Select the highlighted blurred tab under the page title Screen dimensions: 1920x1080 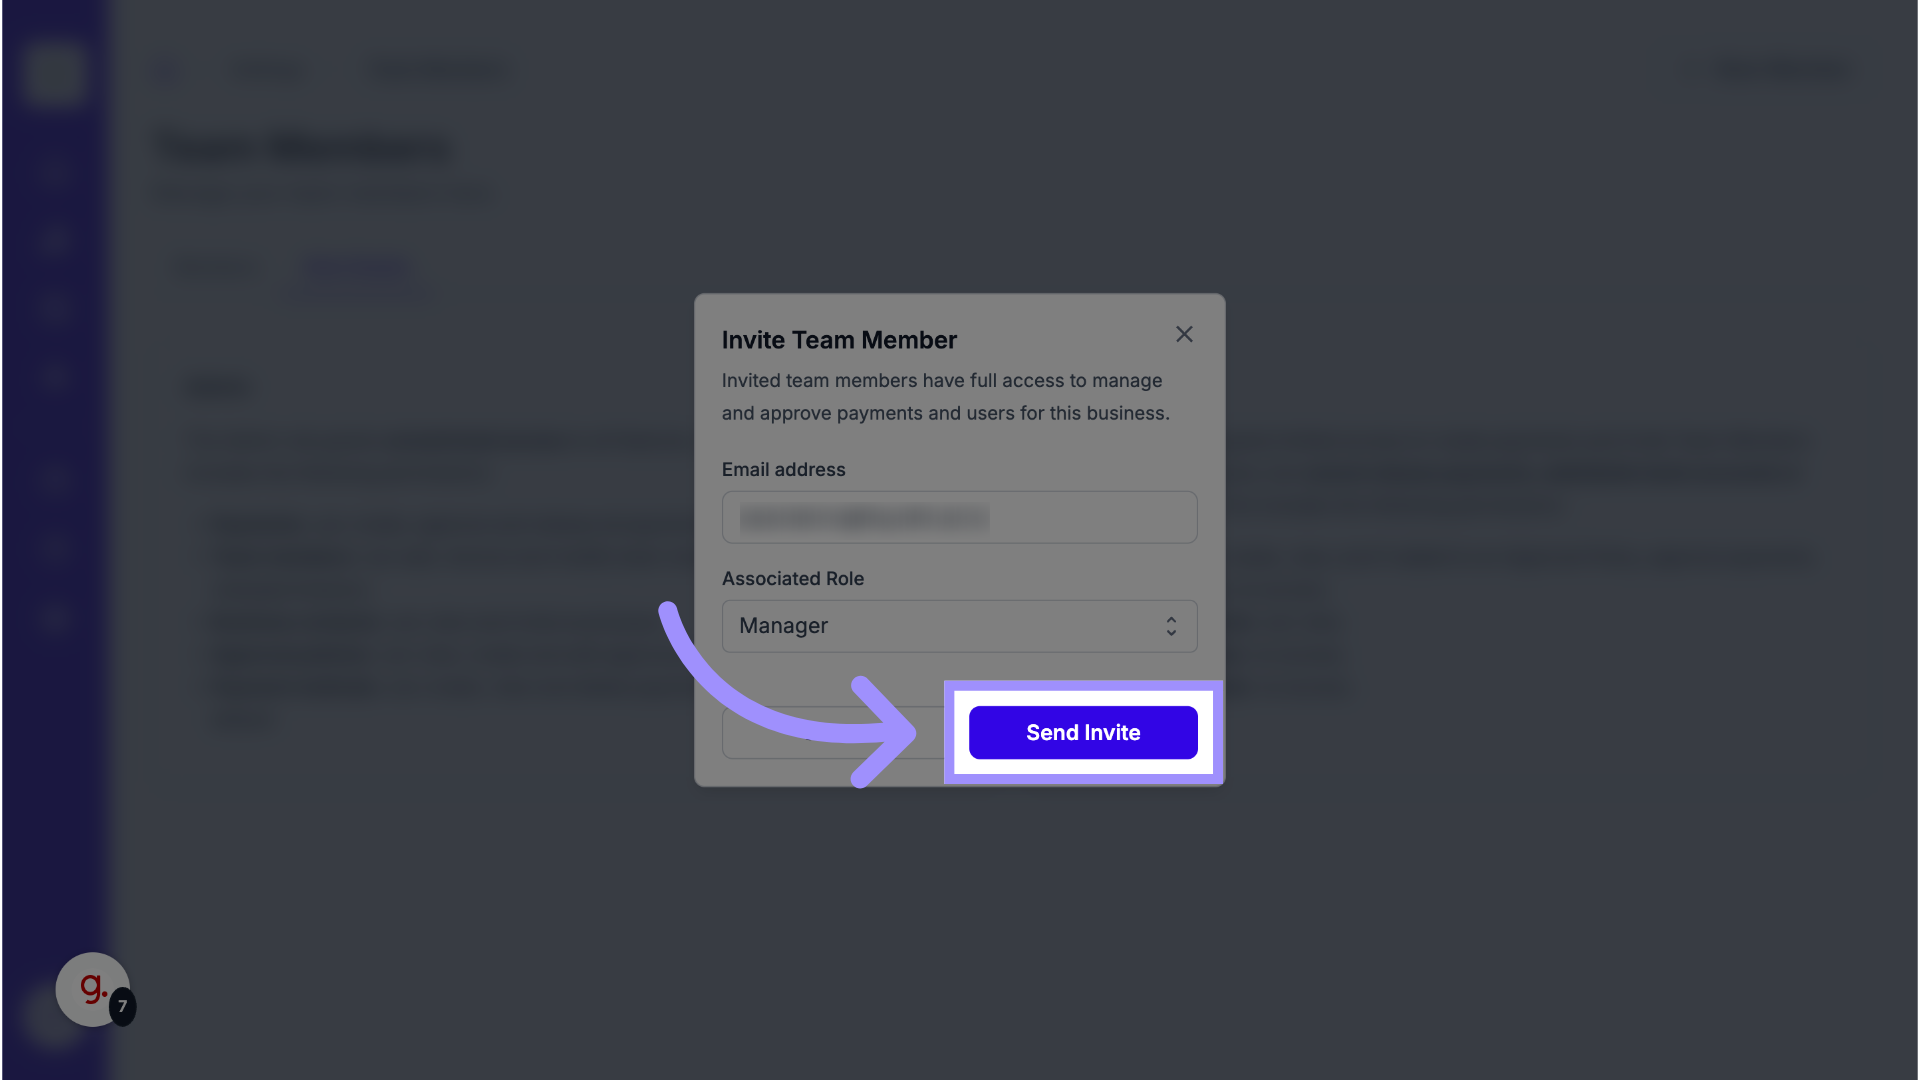[x=356, y=268]
